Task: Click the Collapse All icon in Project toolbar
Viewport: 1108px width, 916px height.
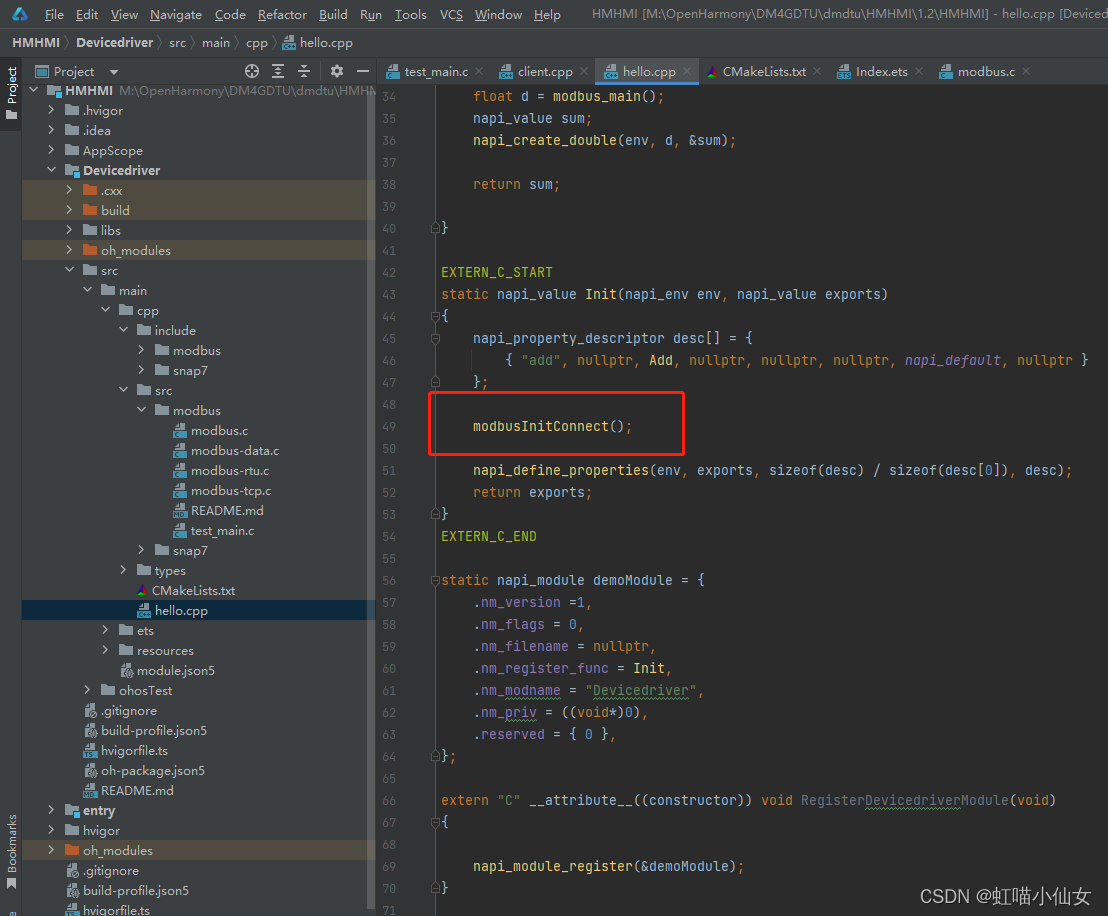Action: pyautogui.click(x=303, y=71)
